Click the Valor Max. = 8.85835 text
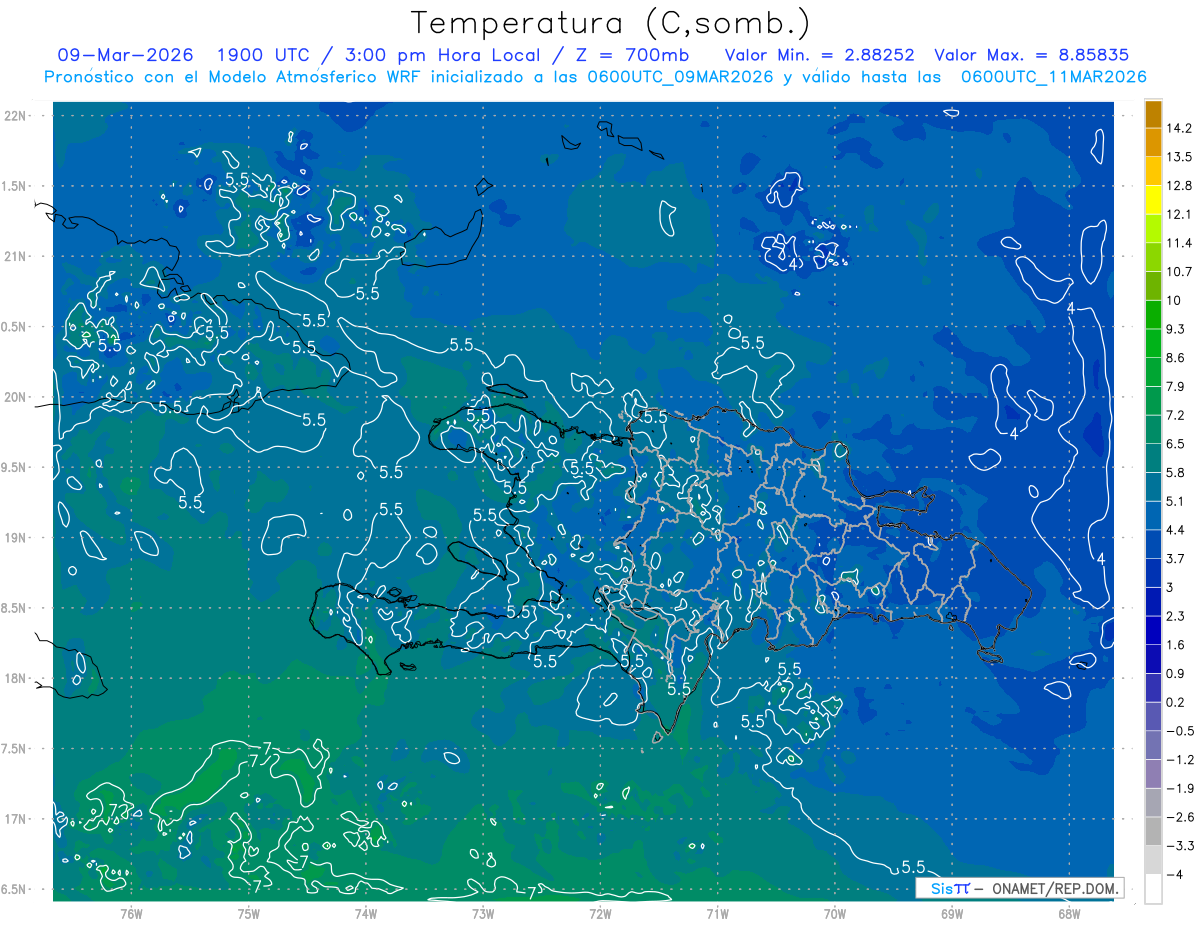The height and width of the screenshot is (927, 1200). point(1031,55)
